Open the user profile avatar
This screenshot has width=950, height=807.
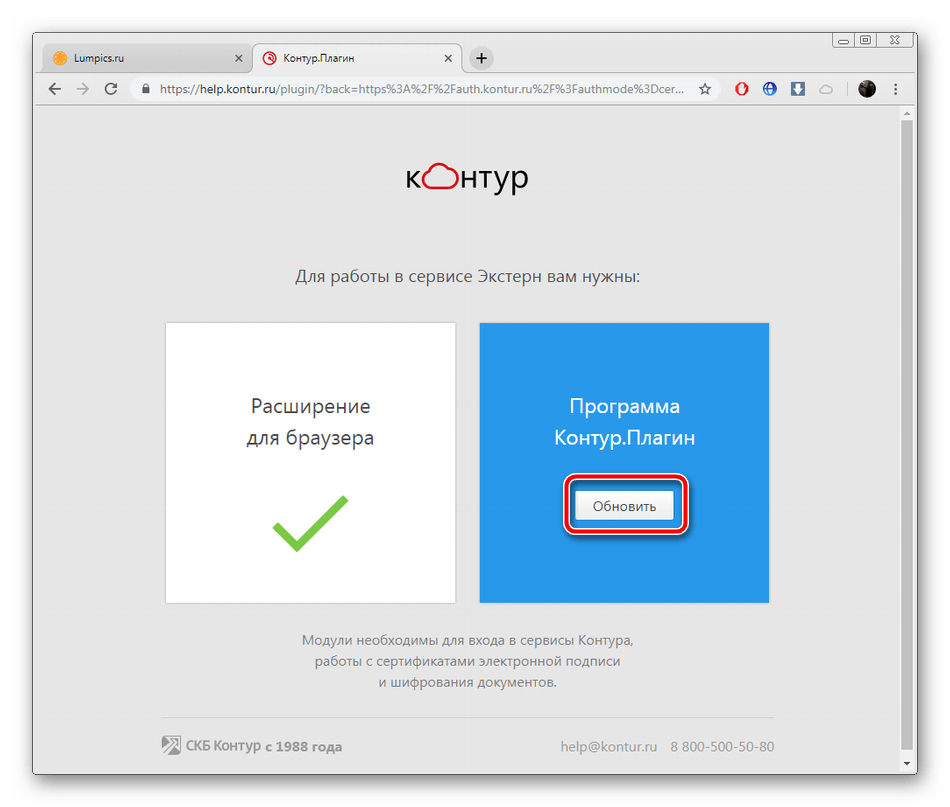(867, 89)
